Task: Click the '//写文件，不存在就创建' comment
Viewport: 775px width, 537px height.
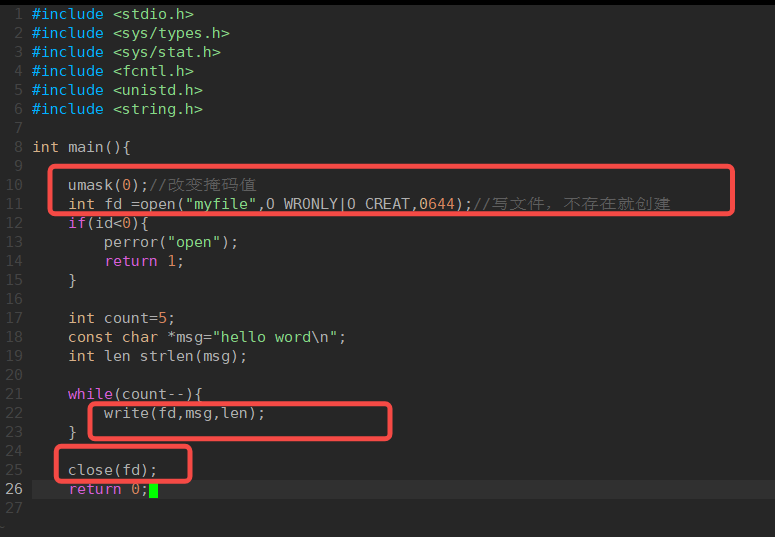Action: coord(571,204)
